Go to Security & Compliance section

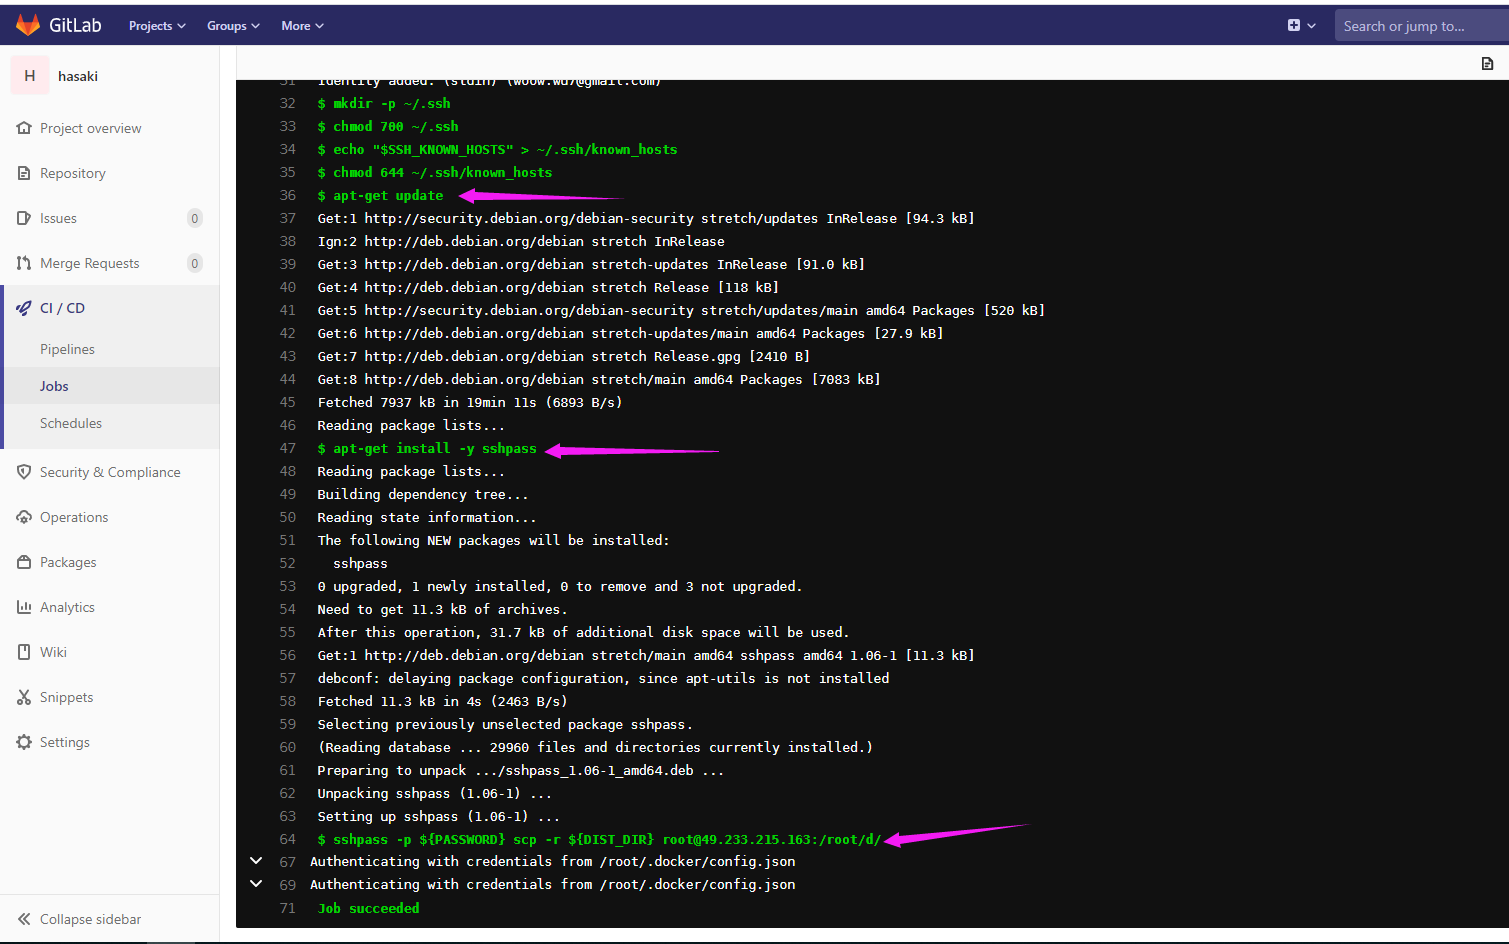pos(110,472)
